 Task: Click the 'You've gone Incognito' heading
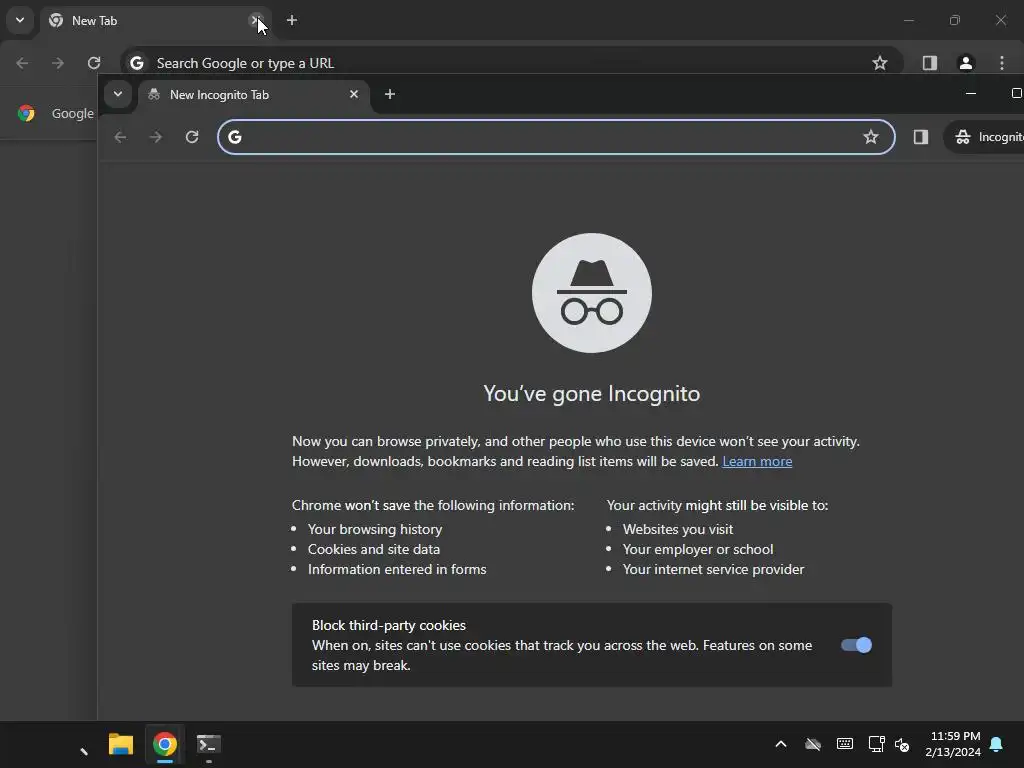(592, 393)
